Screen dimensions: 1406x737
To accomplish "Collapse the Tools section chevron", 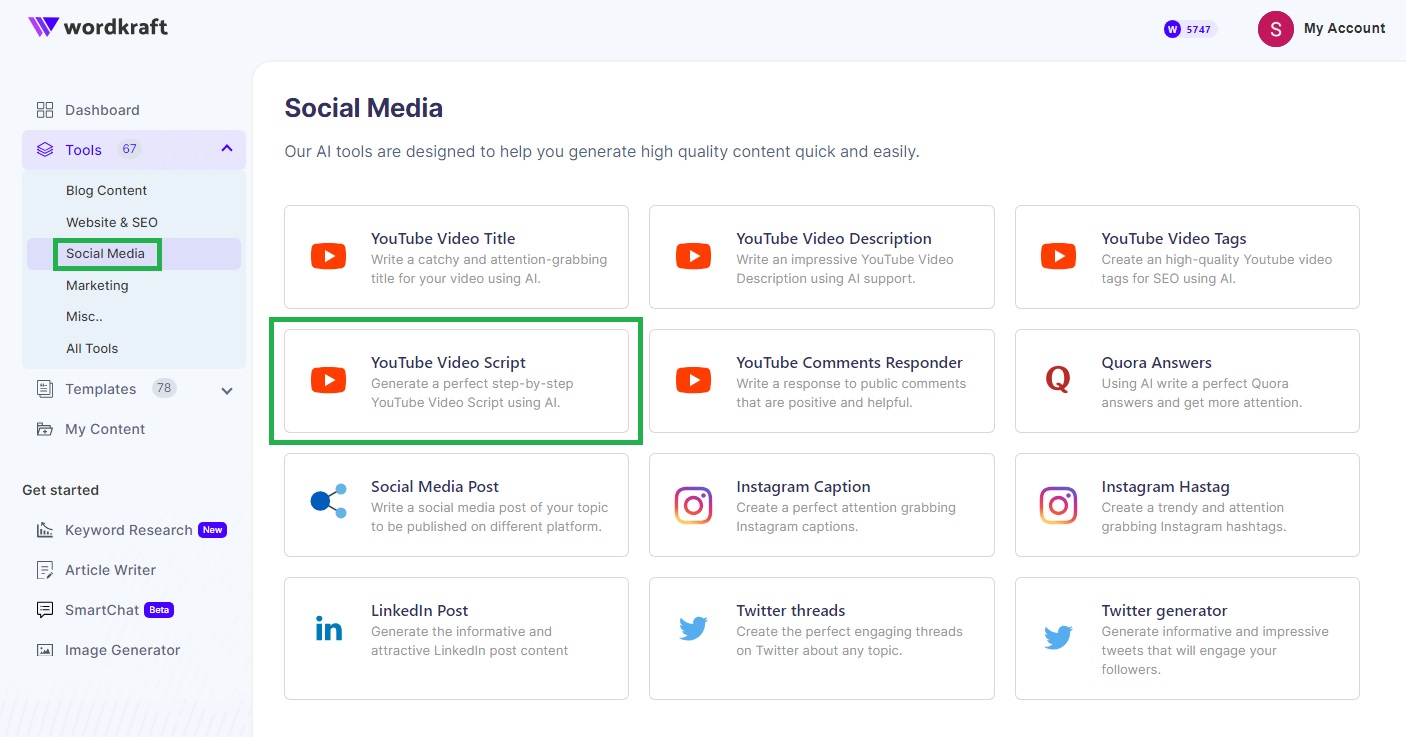I will [x=226, y=149].
